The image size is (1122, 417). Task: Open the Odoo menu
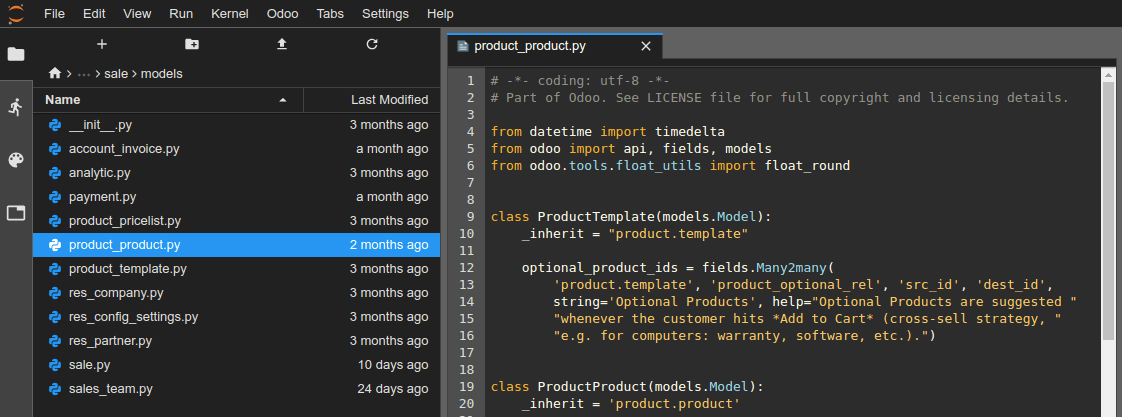282,14
